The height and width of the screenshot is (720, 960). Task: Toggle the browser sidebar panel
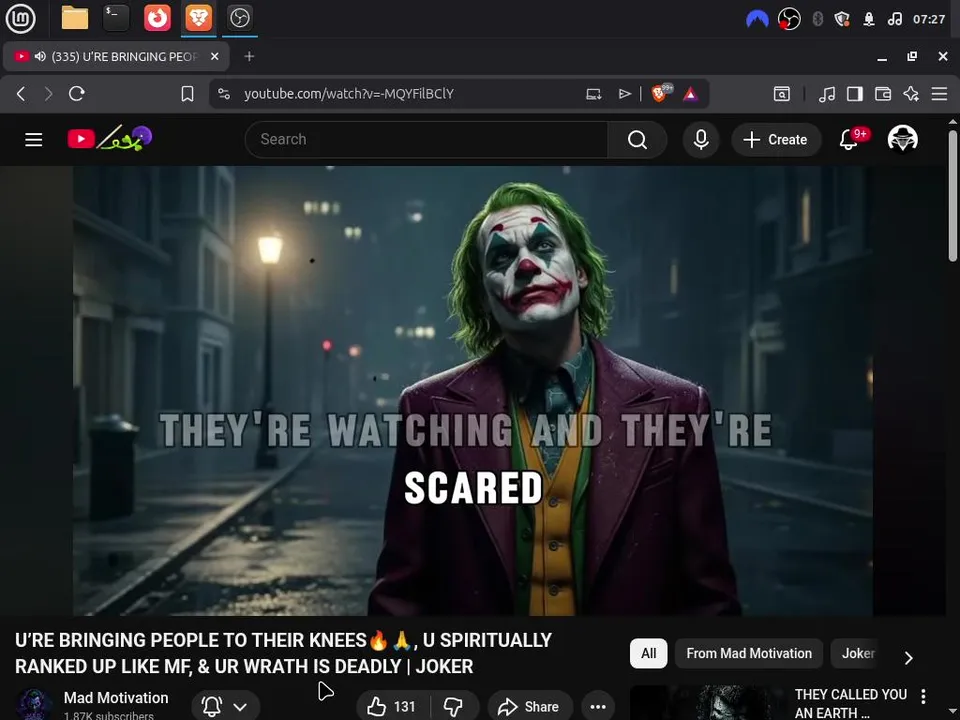pos(855,94)
